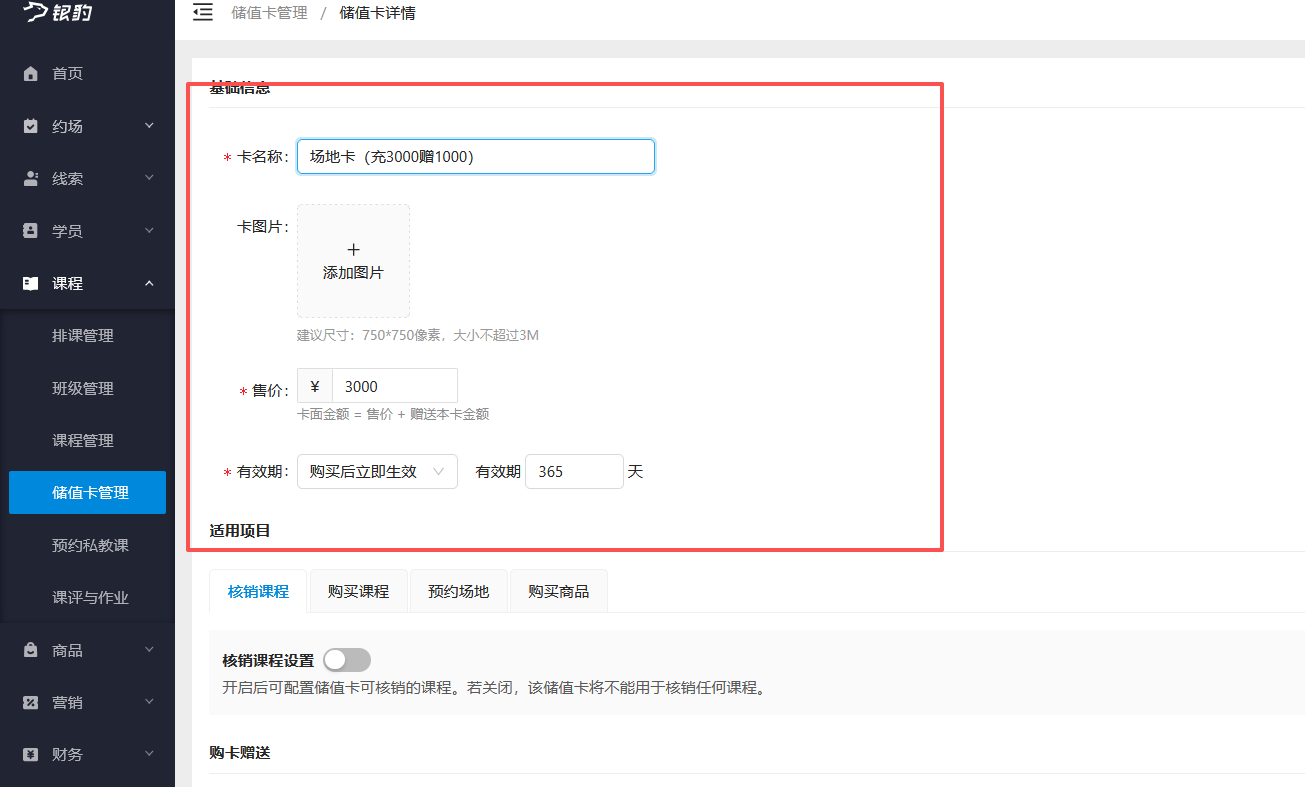Disable the 核销课程设置 switch
This screenshot has width=1305, height=787.
coord(347,659)
